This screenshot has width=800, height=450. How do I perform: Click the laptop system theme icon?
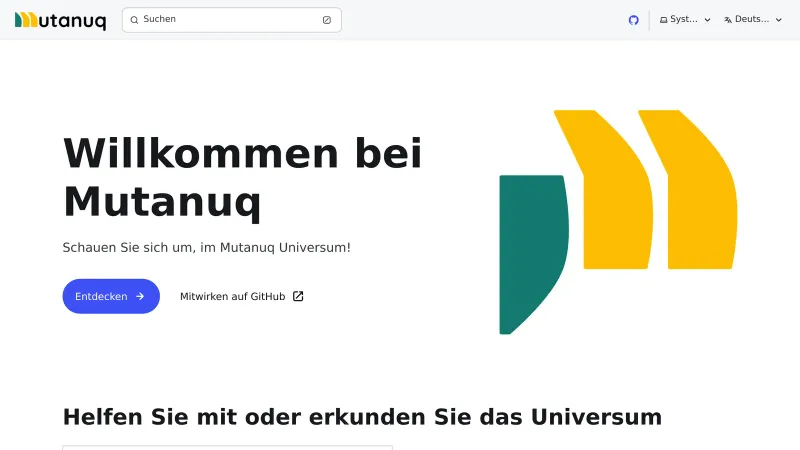664,20
